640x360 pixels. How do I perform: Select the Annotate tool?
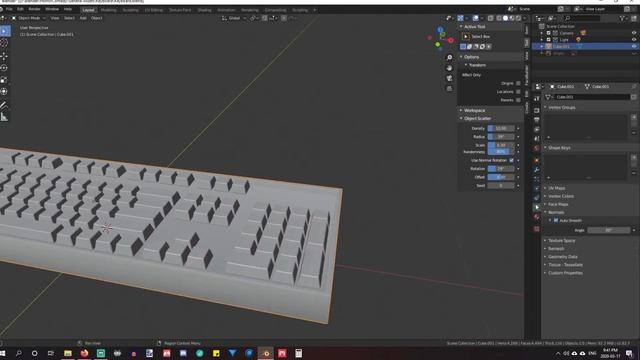(4, 105)
